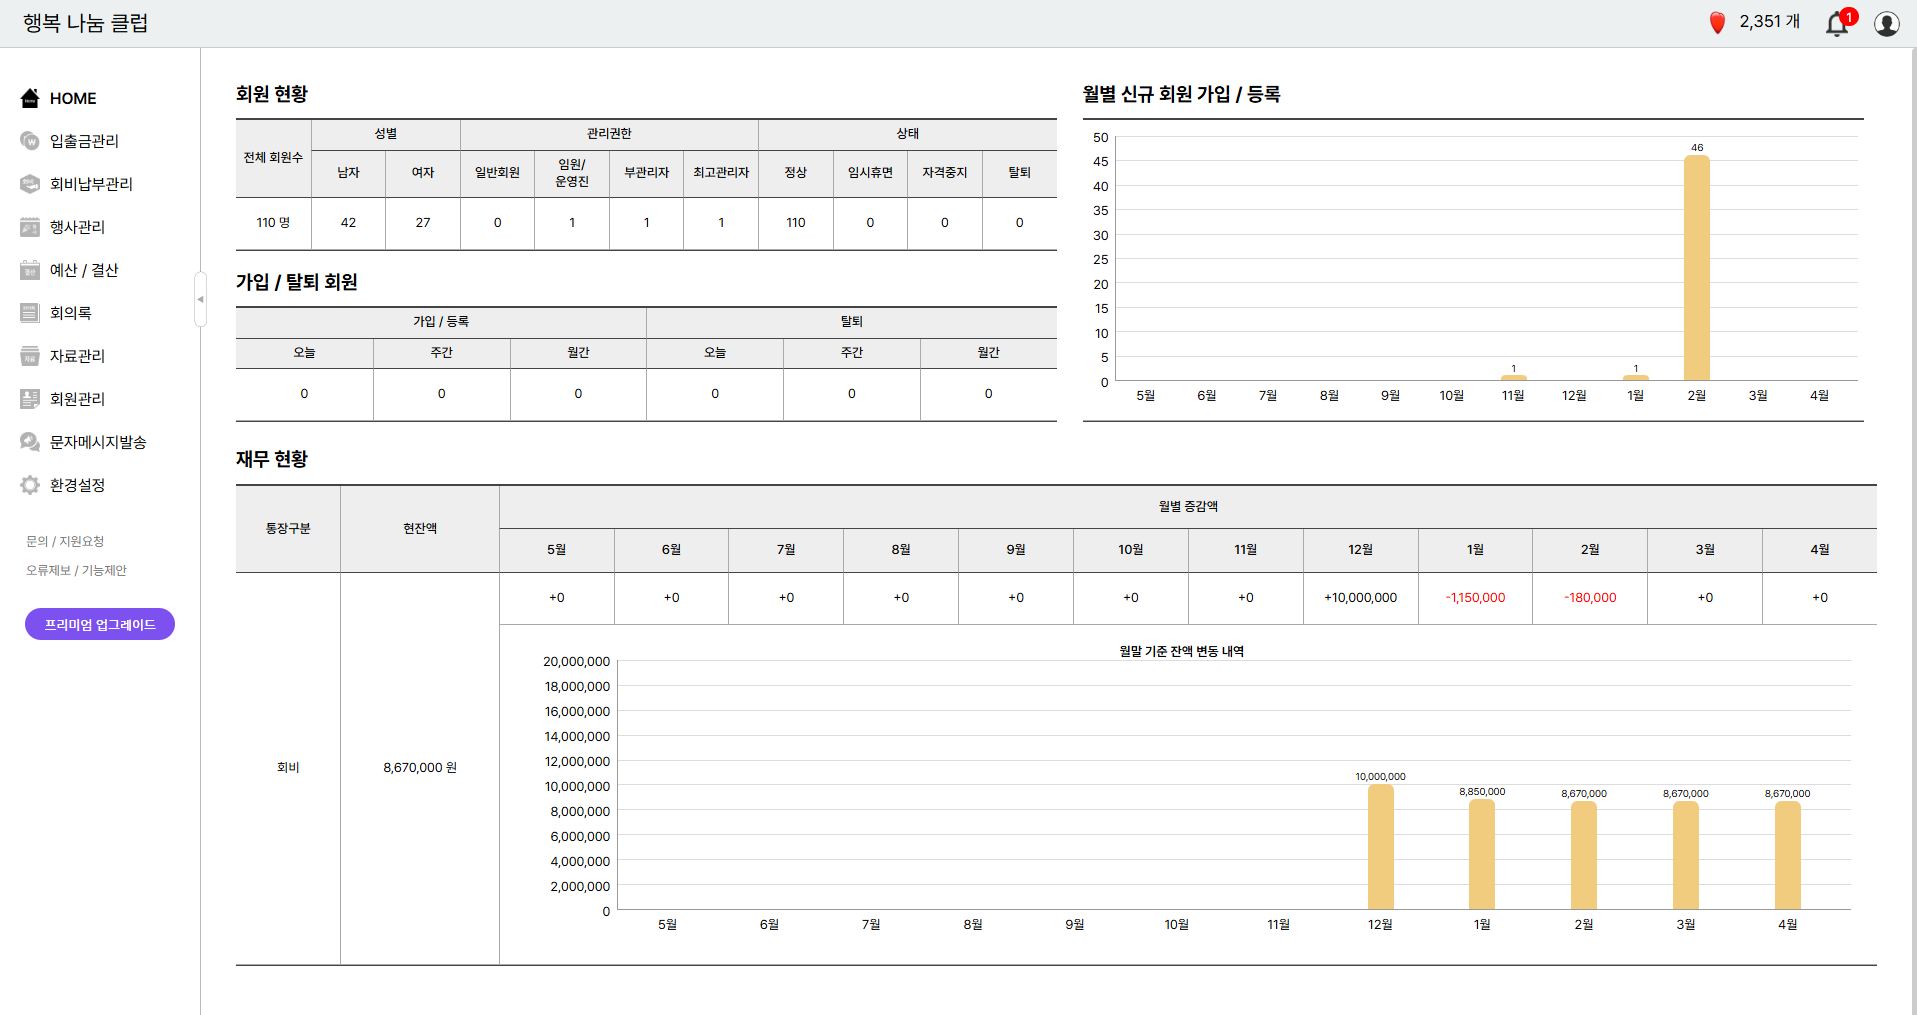Follow the 문의 / 지원요청 link
1917x1015 pixels.
(x=65, y=541)
